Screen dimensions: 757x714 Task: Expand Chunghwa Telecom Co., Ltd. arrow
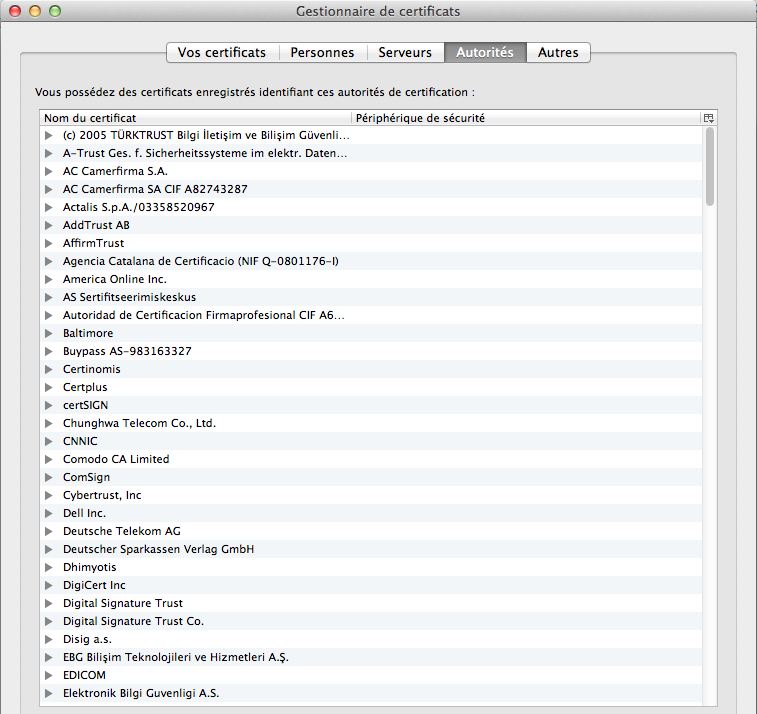48,423
